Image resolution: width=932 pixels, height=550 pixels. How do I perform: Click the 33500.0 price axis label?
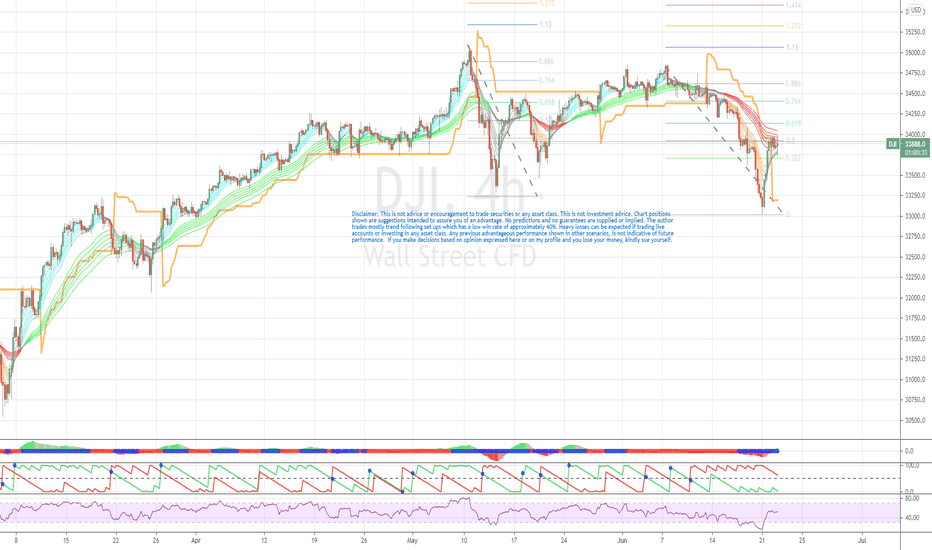pos(915,175)
